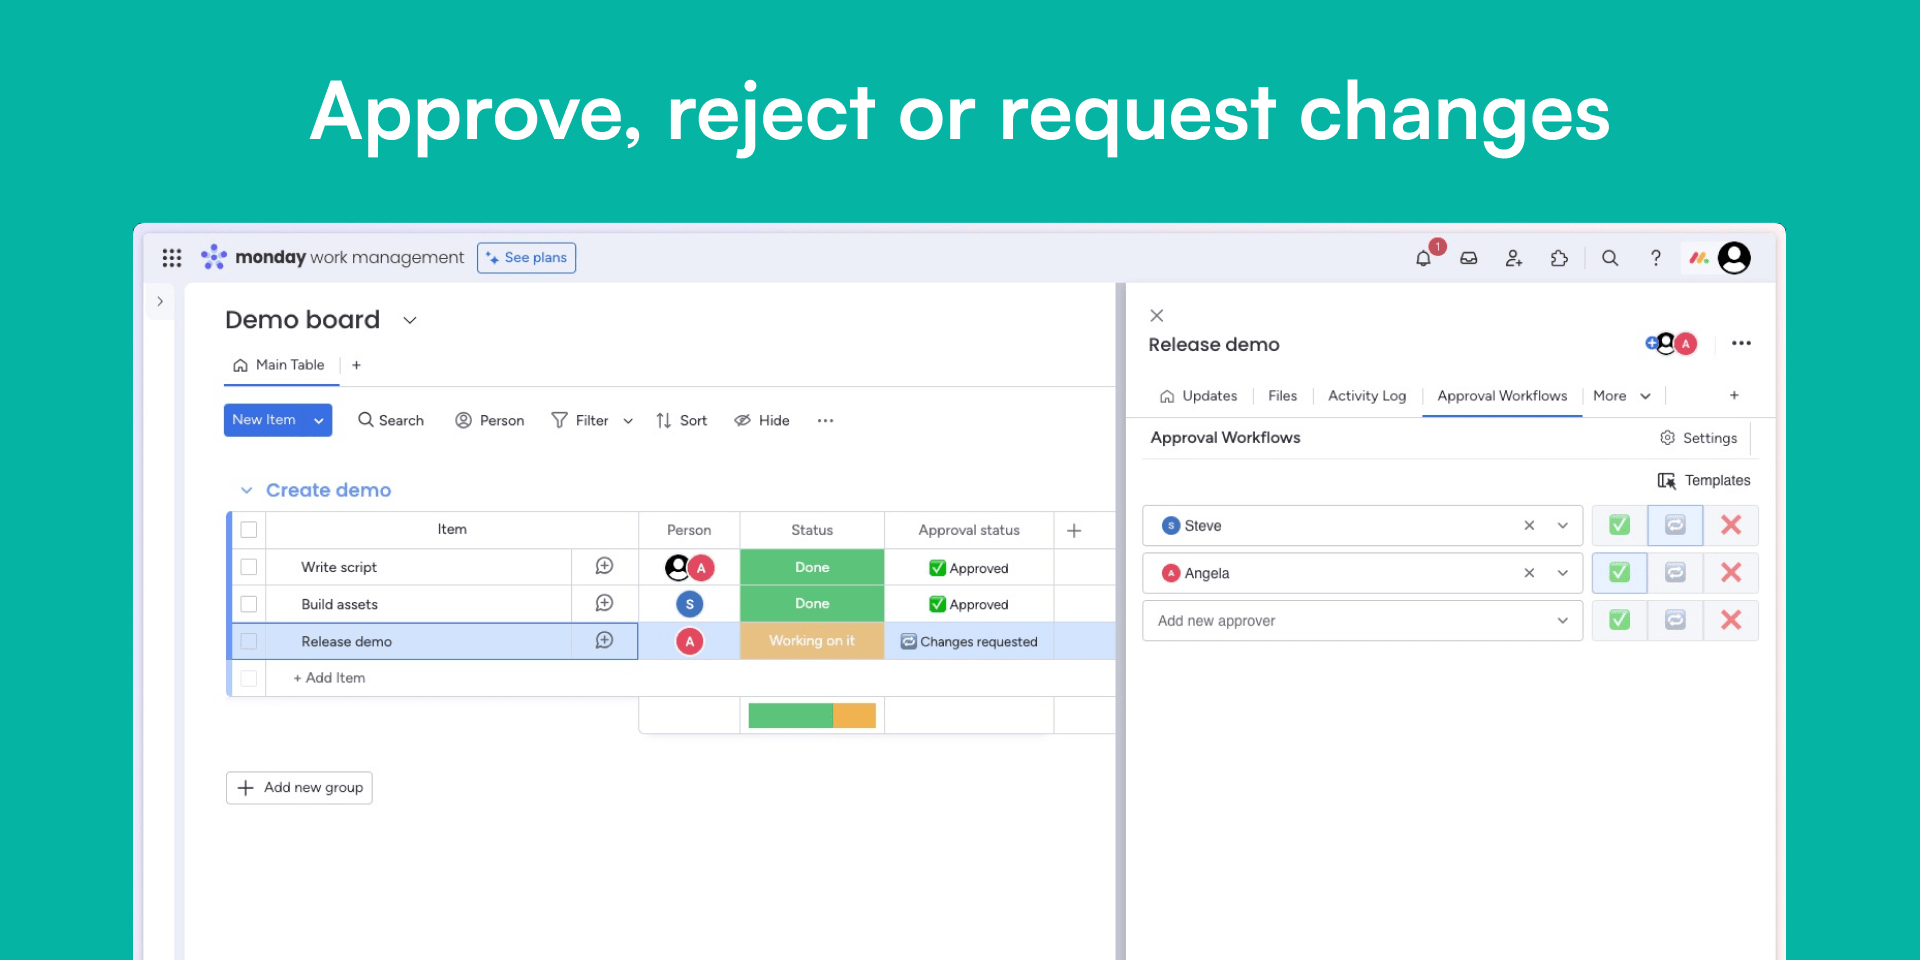Filter by Person button

point(490,420)
